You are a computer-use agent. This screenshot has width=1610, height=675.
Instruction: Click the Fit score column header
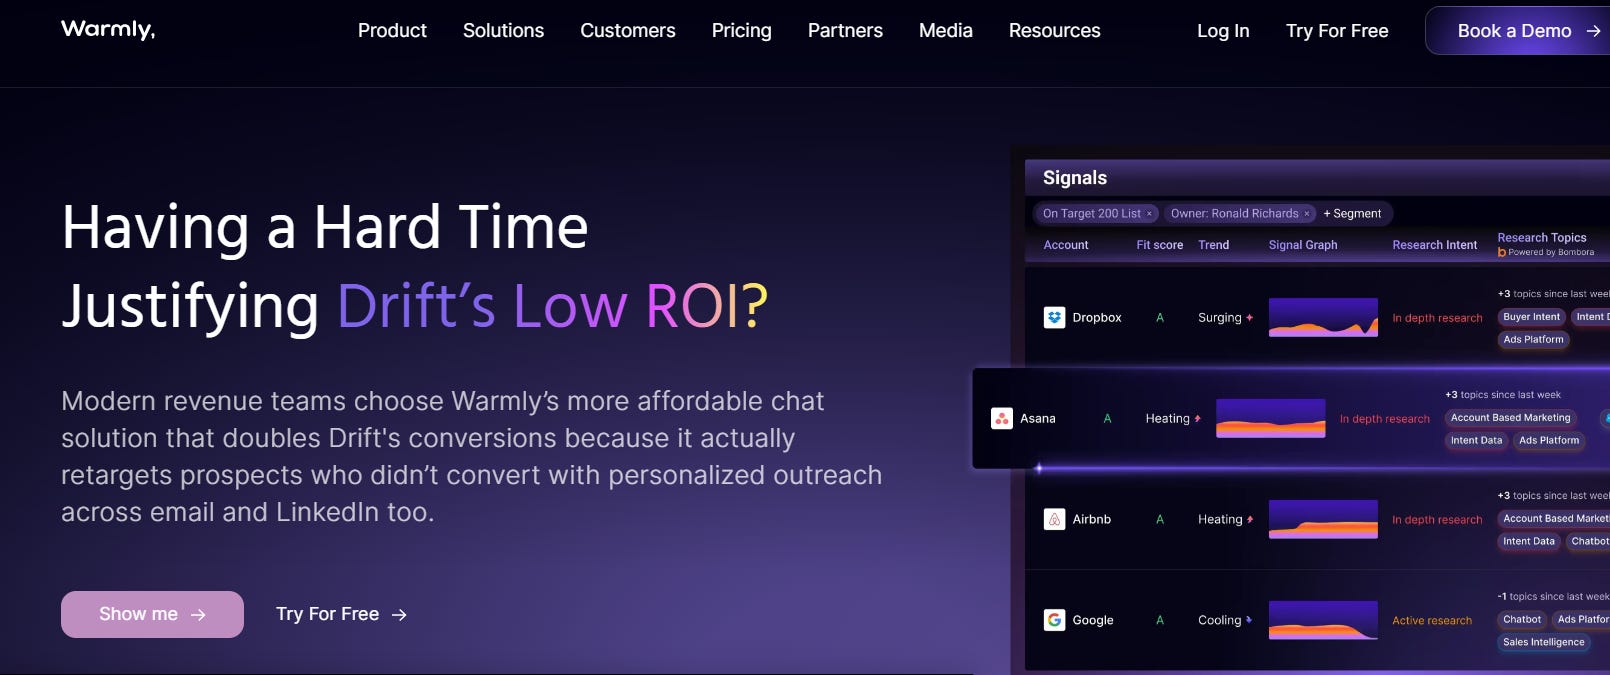(x=1160, y=245)
